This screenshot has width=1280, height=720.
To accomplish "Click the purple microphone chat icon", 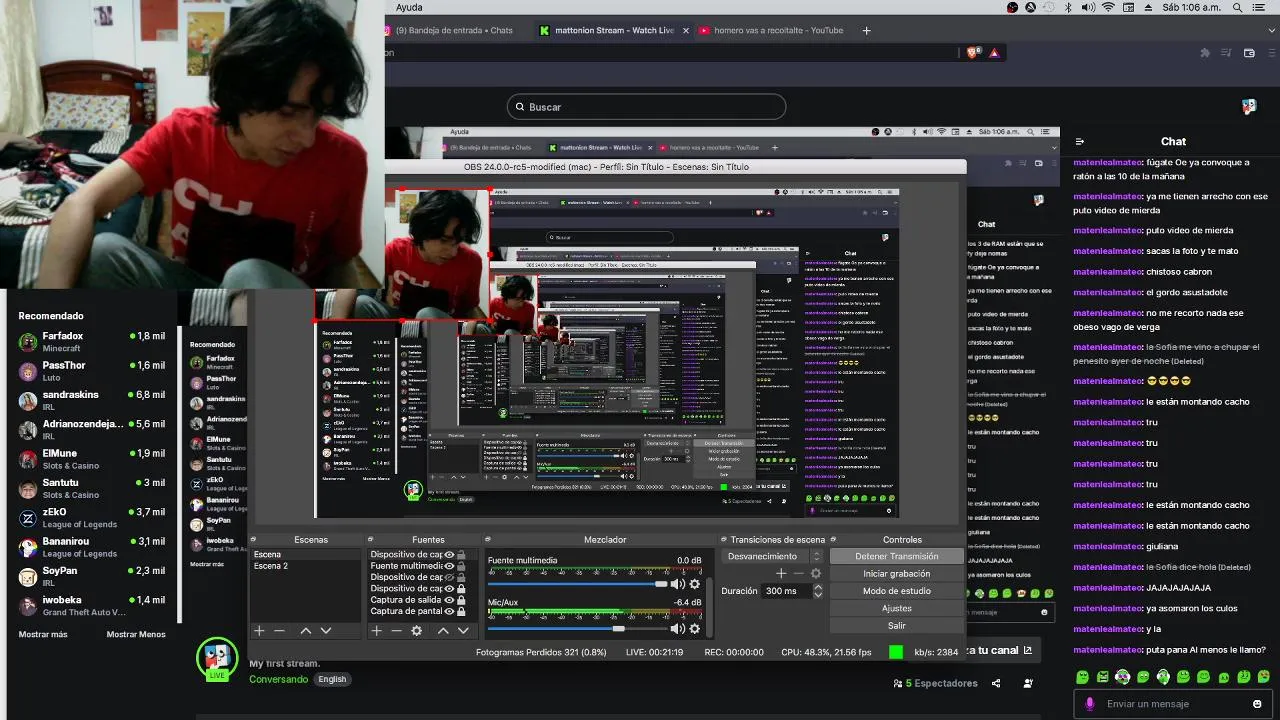I will click(1090, 704).
